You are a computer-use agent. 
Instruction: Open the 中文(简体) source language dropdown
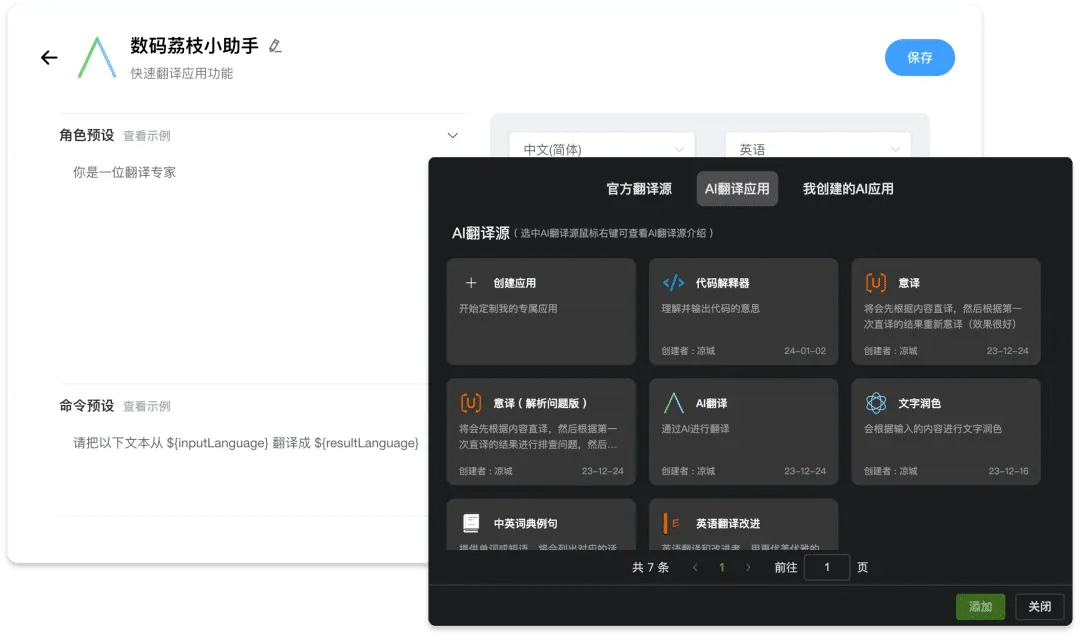(x=598, y=149)
